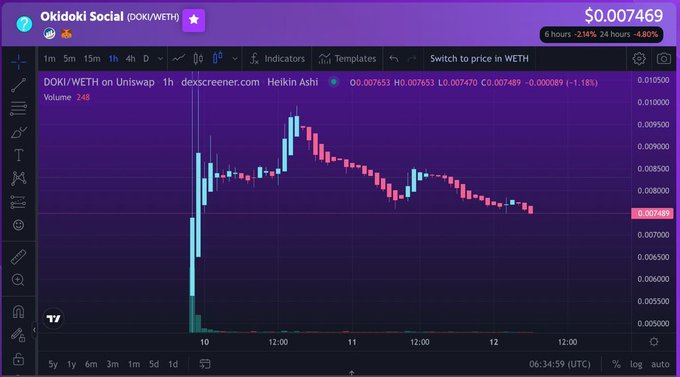This screenshot has height=377, width=680.
Task: Toggle percentage scale mode
Action: pos(616,364)
